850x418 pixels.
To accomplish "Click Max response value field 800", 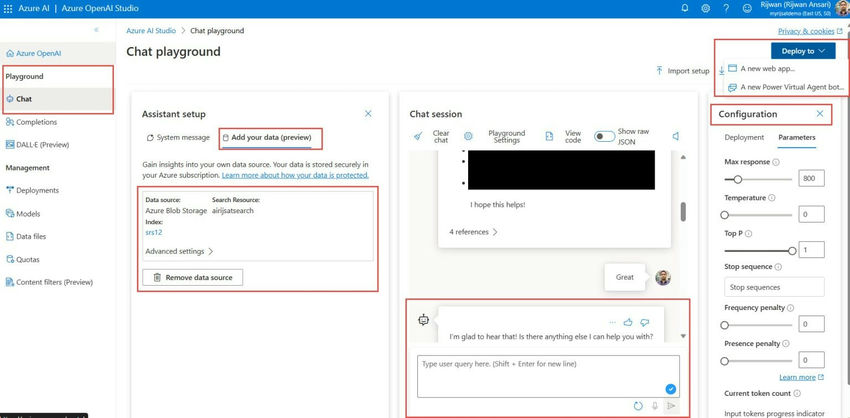I will (x=811, y=178).
